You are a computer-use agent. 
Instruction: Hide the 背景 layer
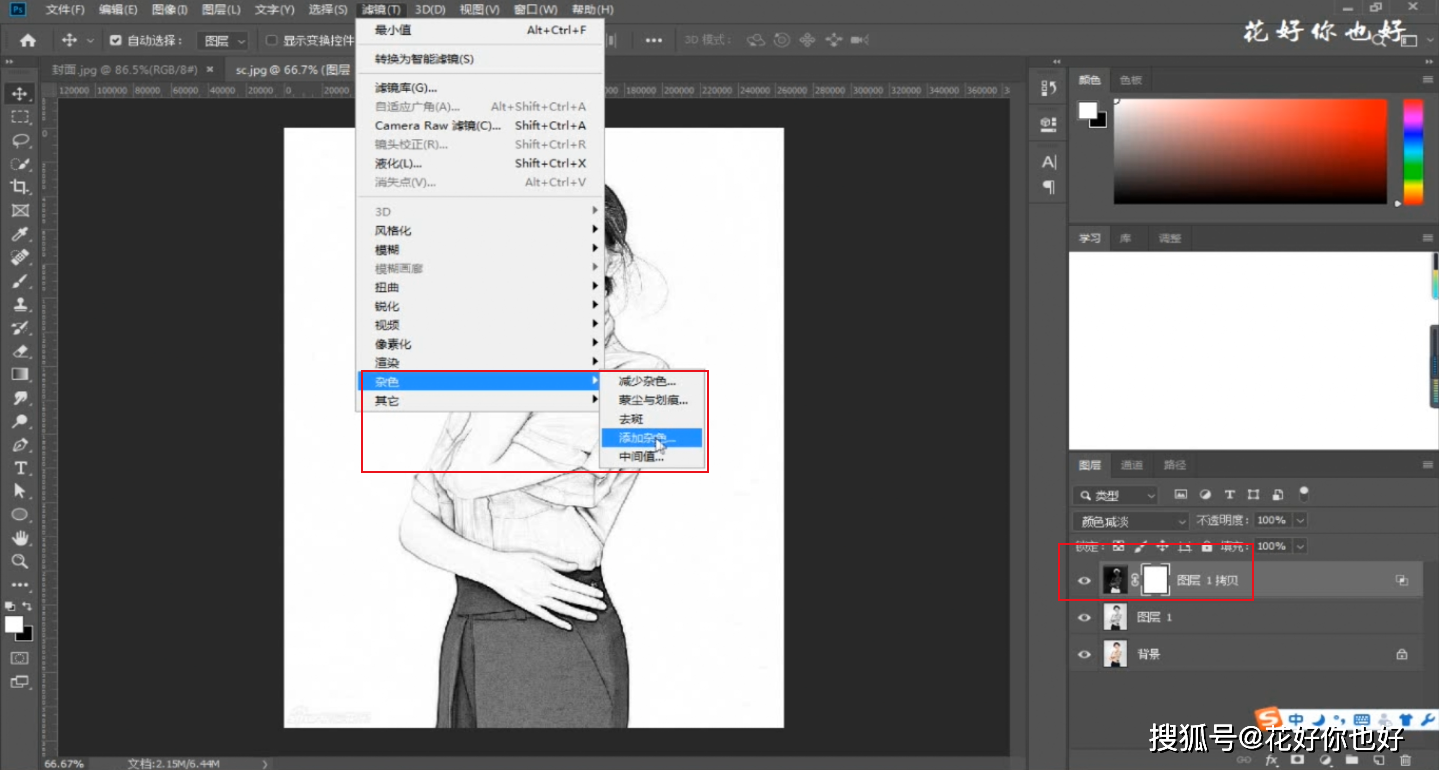click(1084, 655)
